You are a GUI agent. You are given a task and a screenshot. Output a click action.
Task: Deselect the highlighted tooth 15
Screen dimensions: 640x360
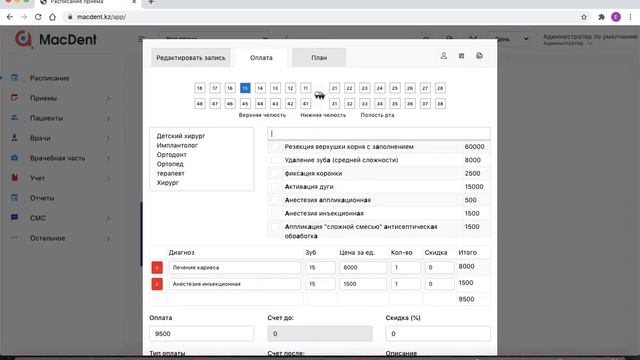(245, 88)
